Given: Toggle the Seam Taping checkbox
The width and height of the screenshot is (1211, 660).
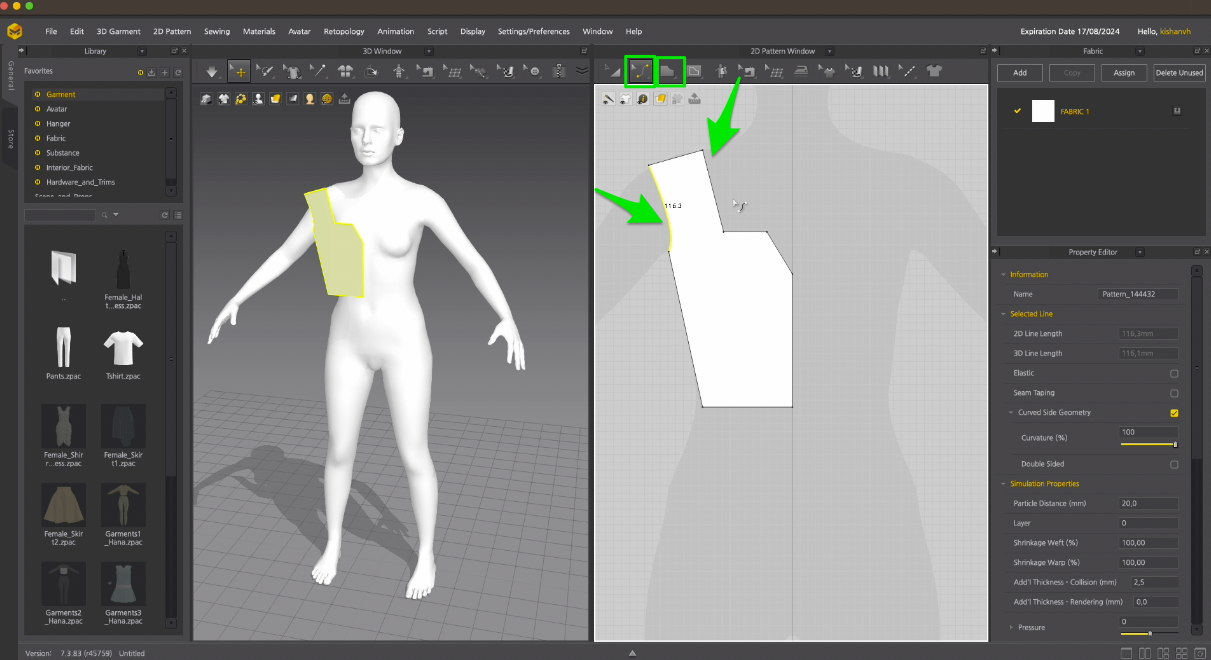Looking at the screenshot, I should pos(1174,393).
